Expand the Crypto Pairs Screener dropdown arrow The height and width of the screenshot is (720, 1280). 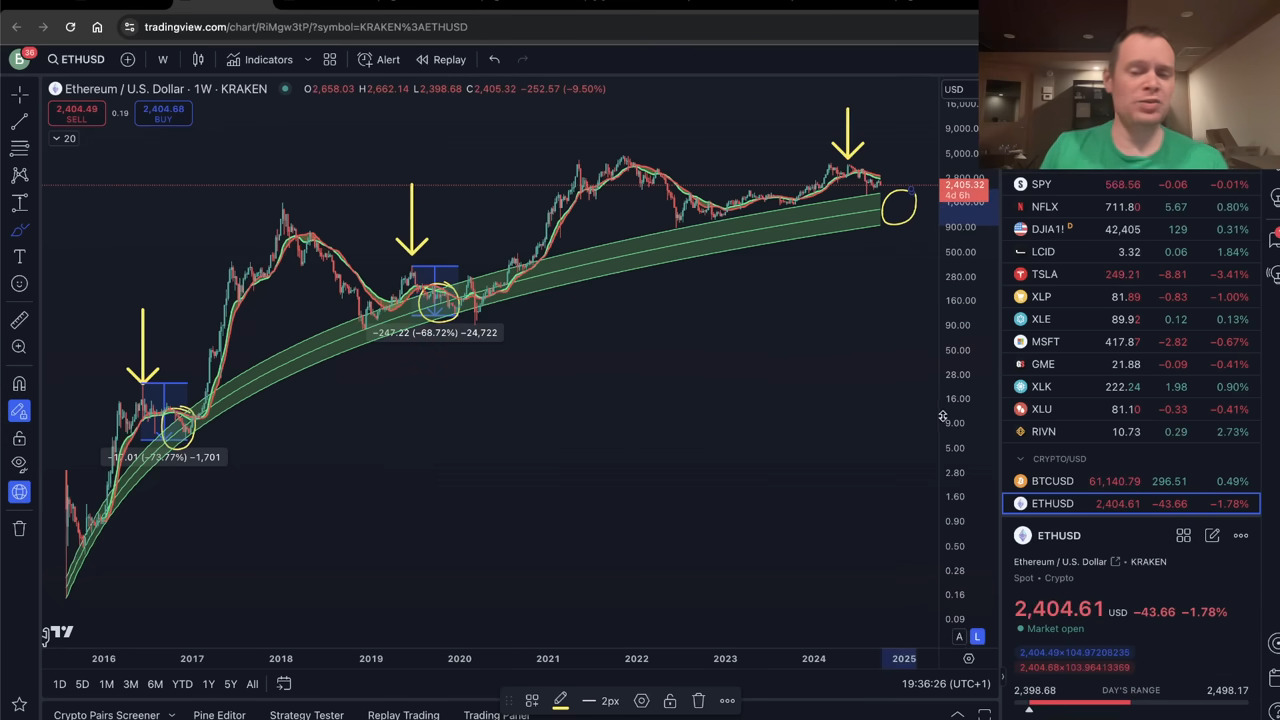point(172,714)
